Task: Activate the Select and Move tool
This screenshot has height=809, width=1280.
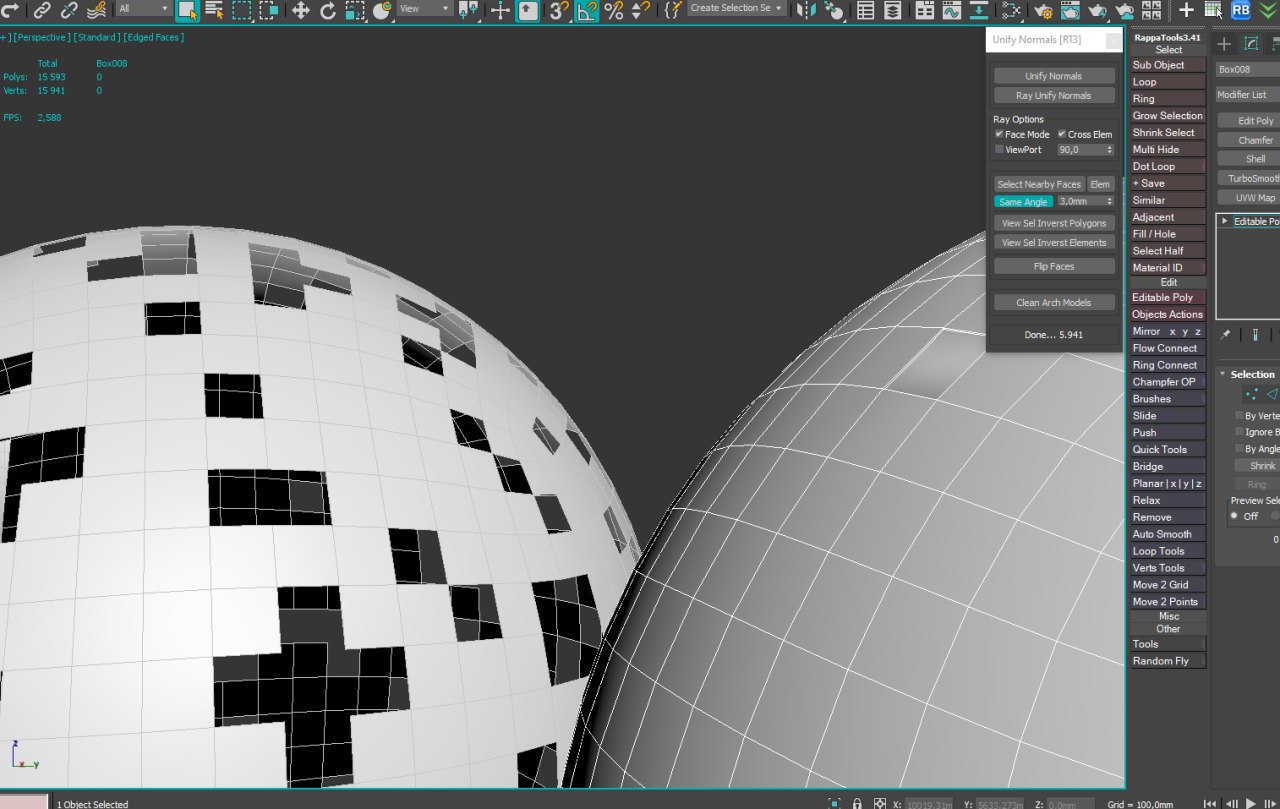Action: click(x=300, y=10)
